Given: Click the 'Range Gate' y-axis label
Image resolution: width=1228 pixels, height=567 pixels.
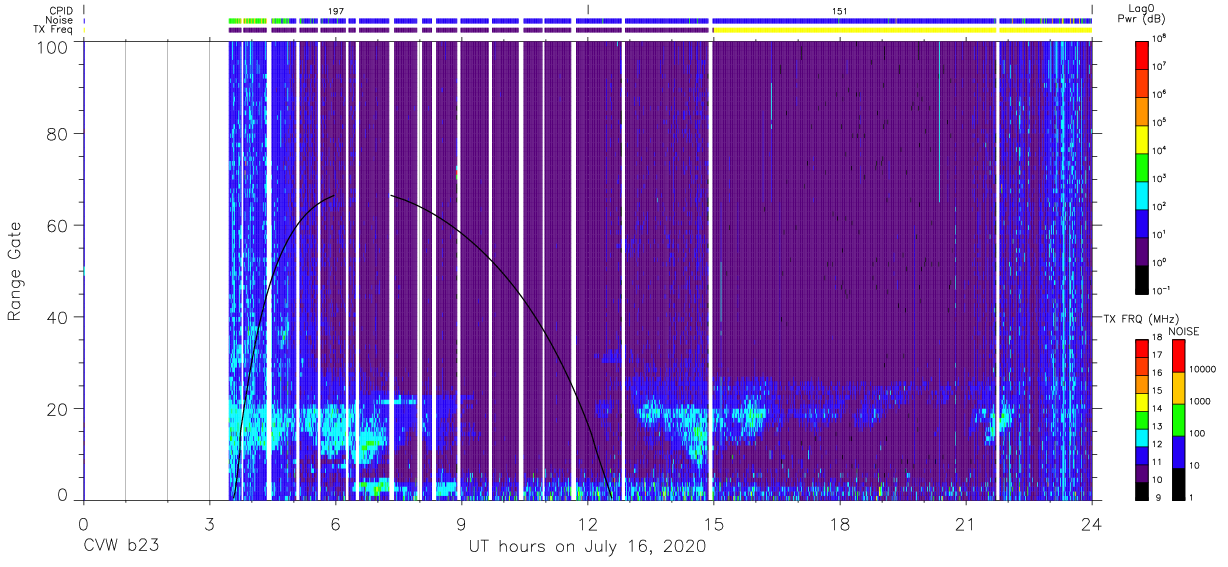Looking at the screenshot, I should pos(15,271).
